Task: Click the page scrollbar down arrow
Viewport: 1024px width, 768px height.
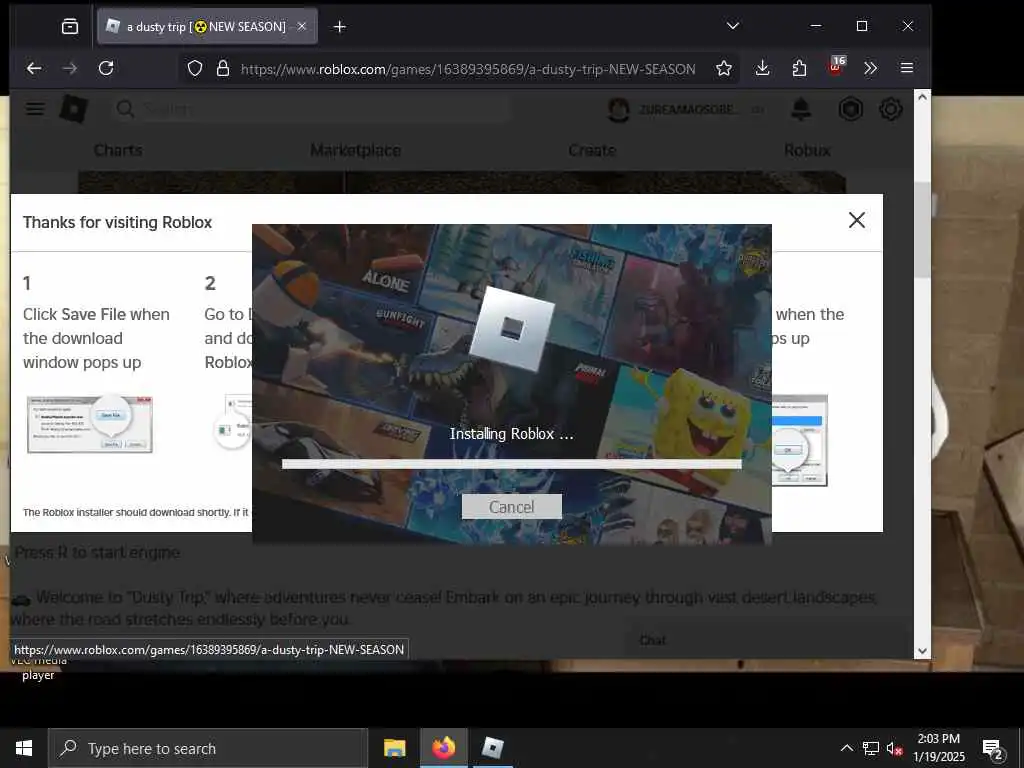Action: coord(922,650)
